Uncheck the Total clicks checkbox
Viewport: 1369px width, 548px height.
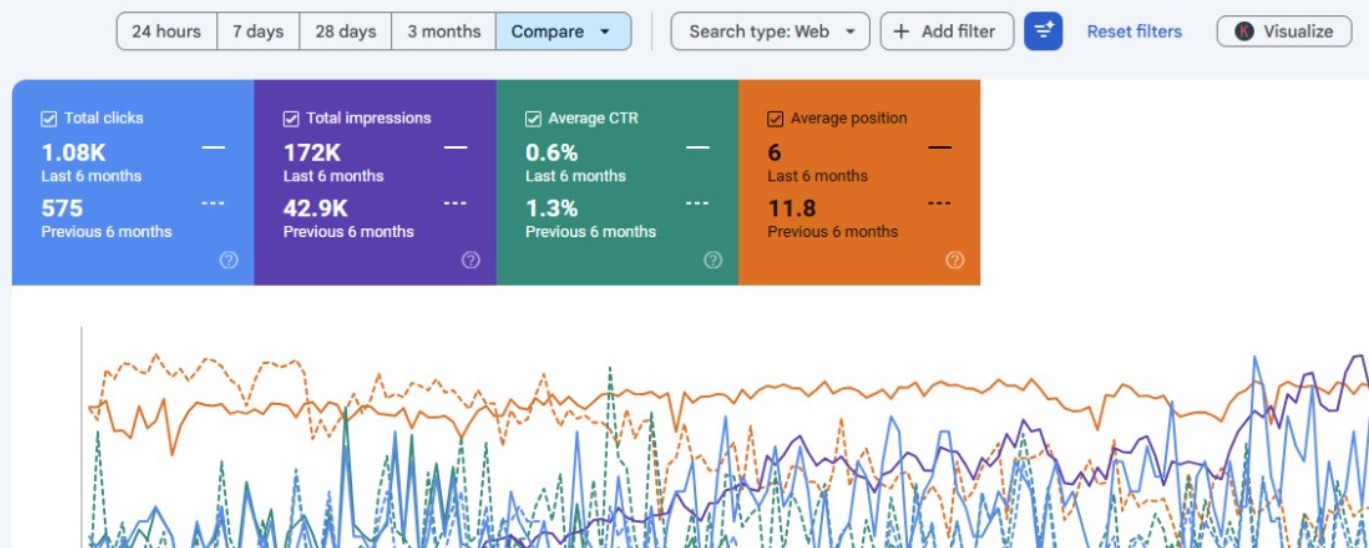point(48,119)
